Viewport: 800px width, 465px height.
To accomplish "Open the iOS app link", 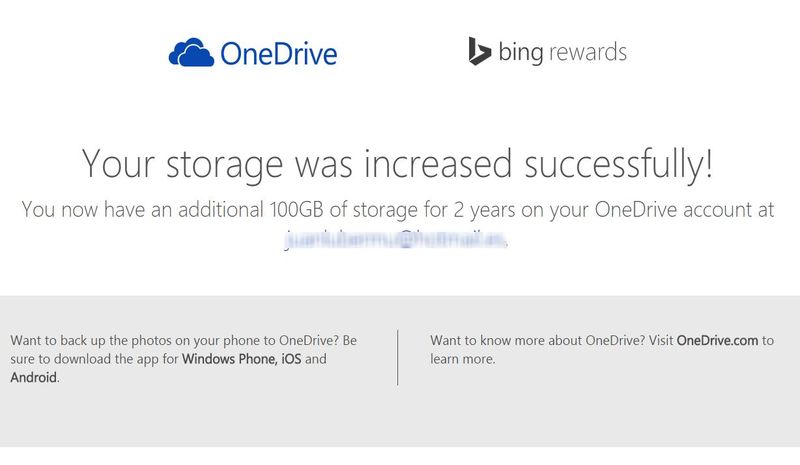I will pyautogui.click(x=291, y=359).
